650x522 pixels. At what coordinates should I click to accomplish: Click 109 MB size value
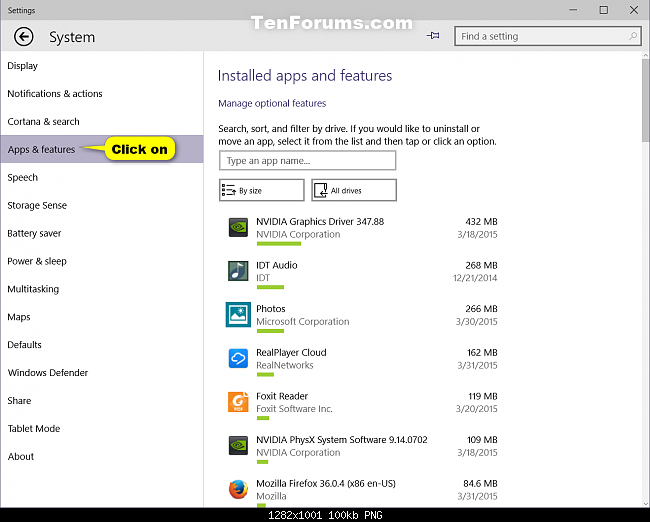482,439
